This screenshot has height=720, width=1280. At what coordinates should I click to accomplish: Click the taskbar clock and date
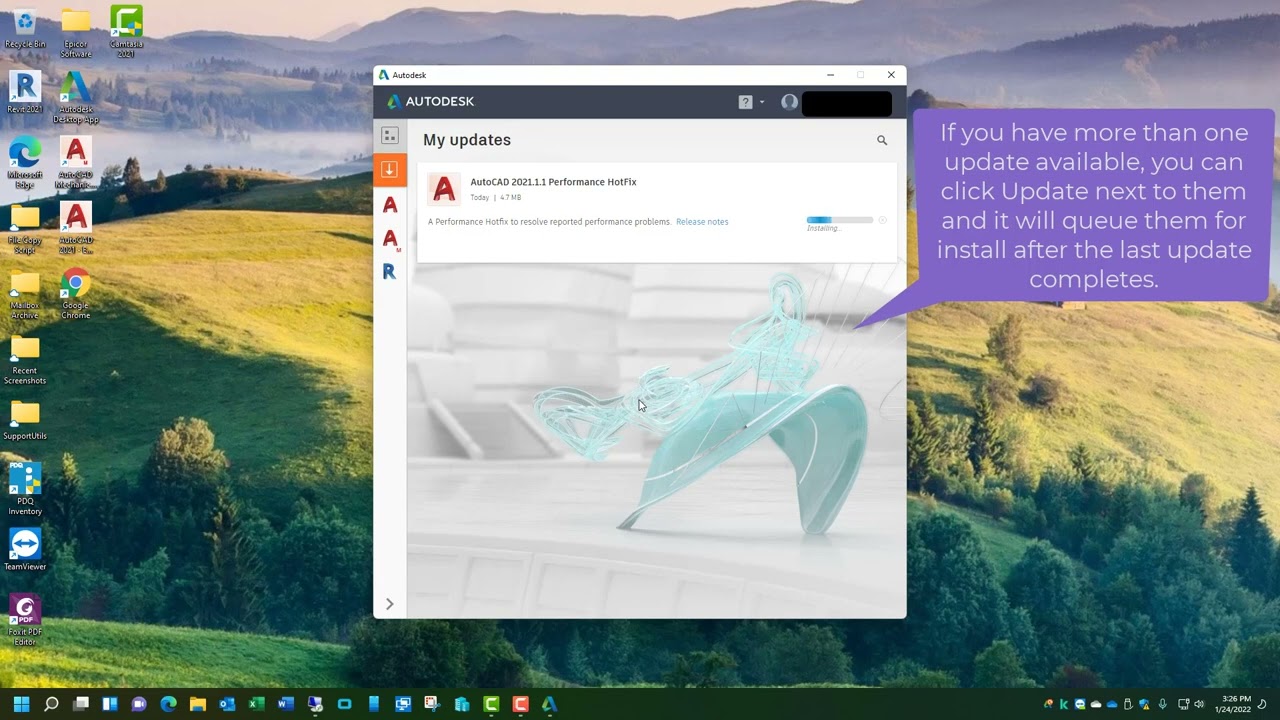click(x=1233, y=704)
